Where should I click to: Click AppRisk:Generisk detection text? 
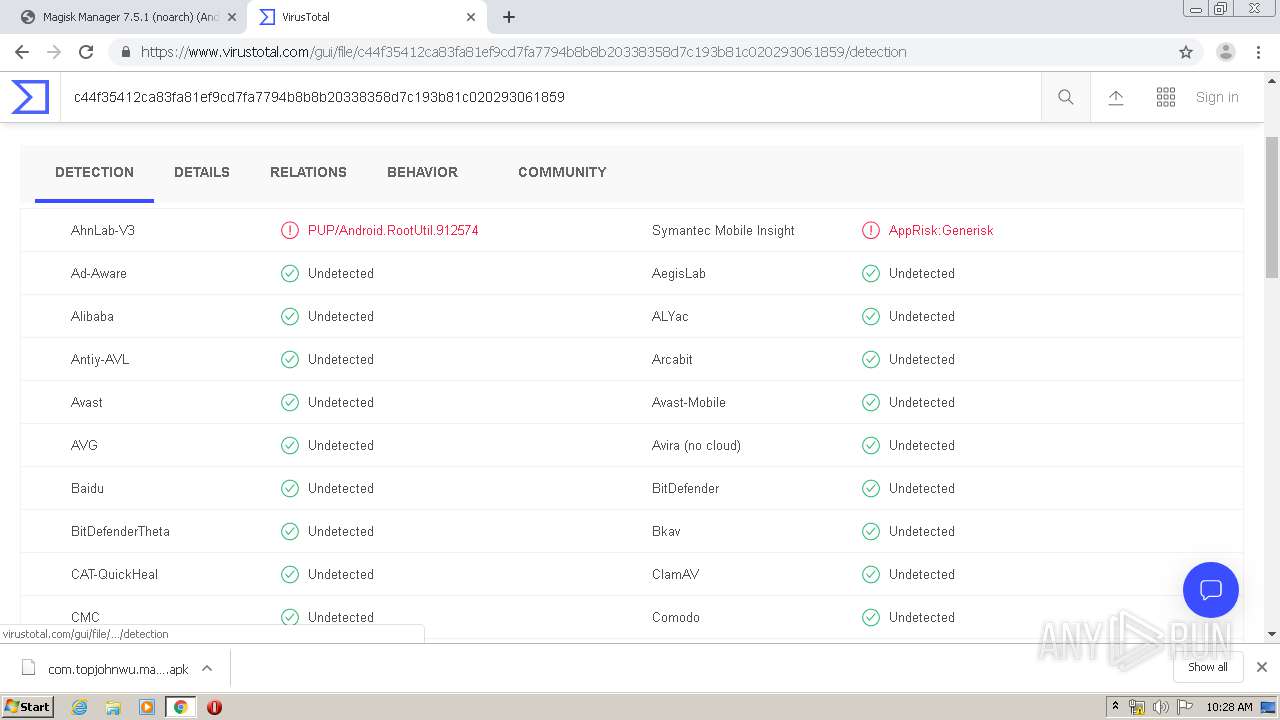(x=941, y=230)
